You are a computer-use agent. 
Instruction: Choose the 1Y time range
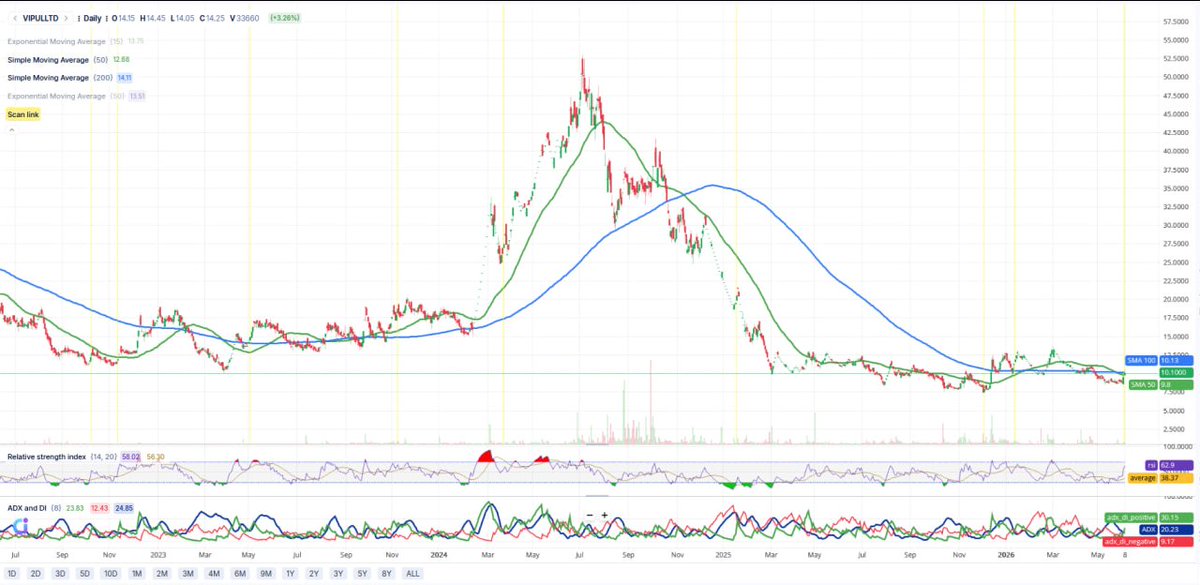pyautogui.click(x=291, y=574)
